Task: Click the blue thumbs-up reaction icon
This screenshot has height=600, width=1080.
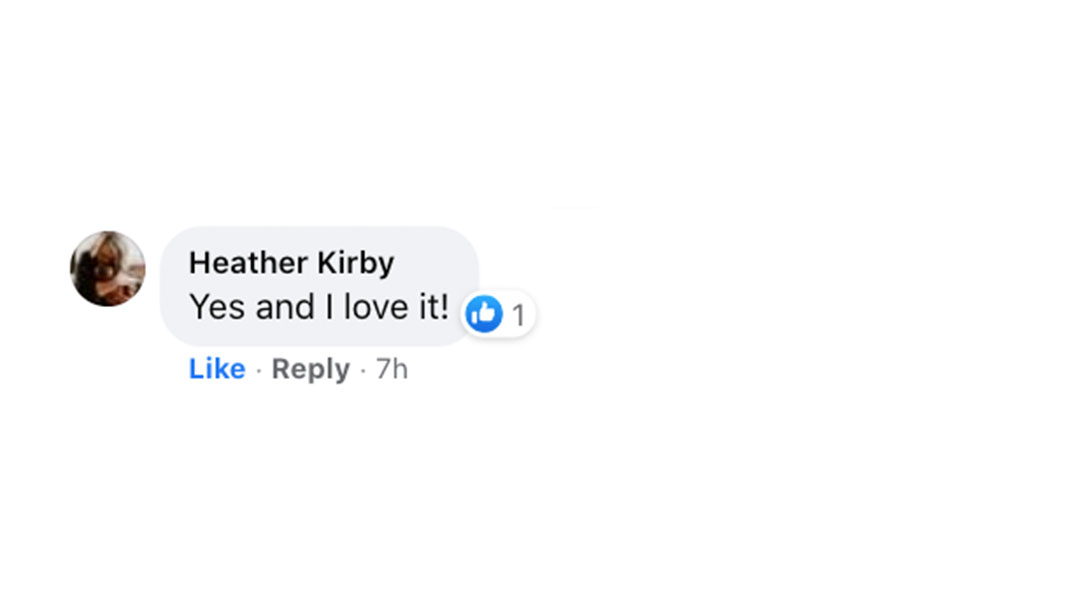Action: point(484,315)
